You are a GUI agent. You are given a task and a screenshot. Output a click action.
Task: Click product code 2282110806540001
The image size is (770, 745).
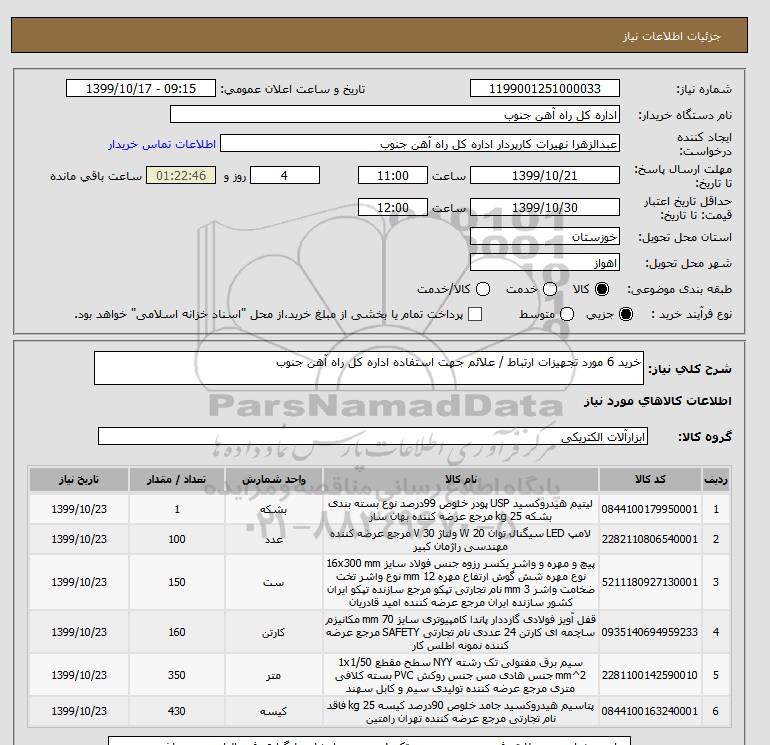pyautogui.click(x=650, y=539)
